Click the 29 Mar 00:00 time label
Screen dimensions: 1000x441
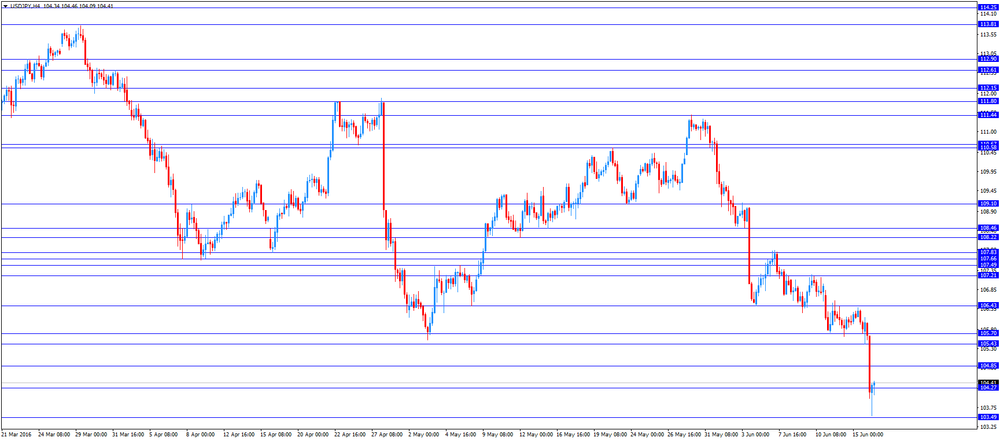[90, 435]
